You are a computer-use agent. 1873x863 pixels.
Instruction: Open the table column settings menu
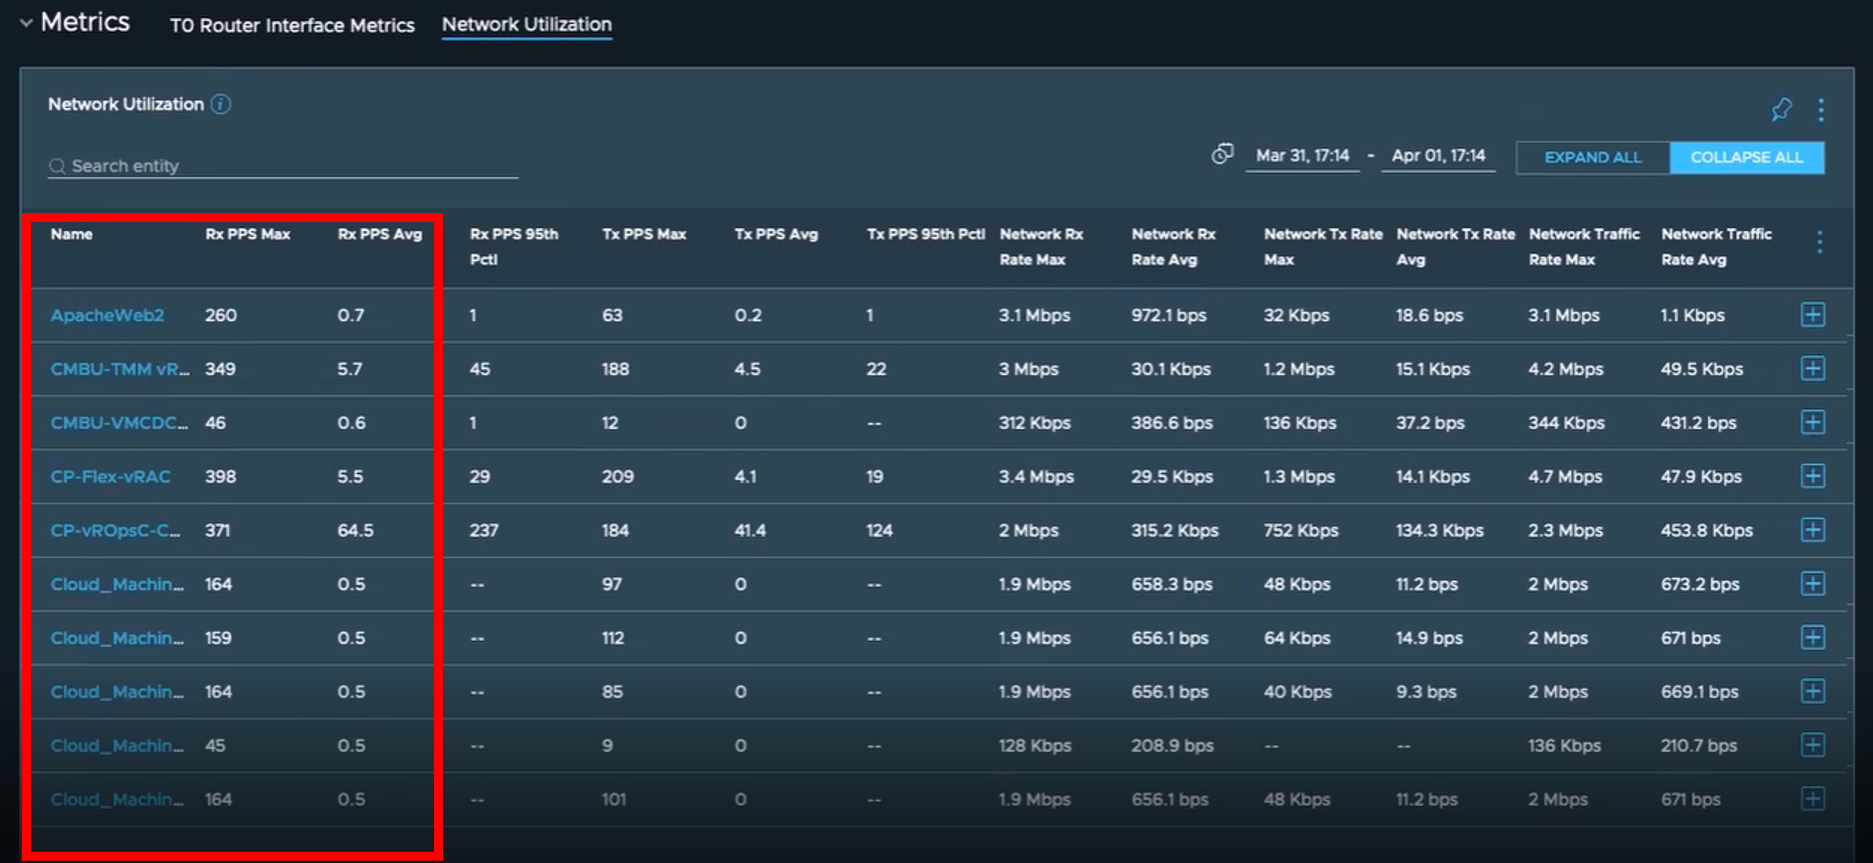pyautogui.click(x=1819, y=242)
